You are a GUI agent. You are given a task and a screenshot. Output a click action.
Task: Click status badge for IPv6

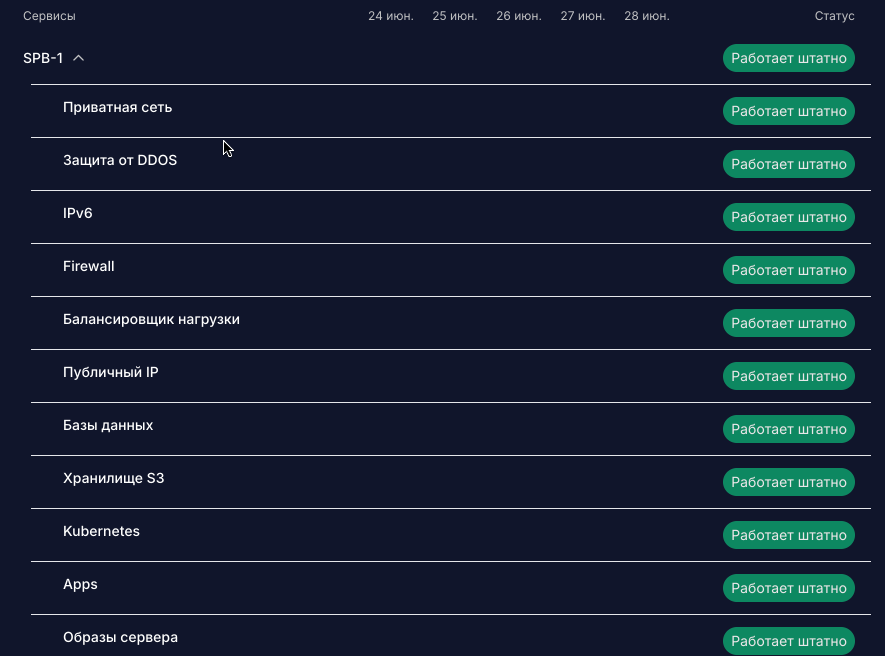click(788, 217)
